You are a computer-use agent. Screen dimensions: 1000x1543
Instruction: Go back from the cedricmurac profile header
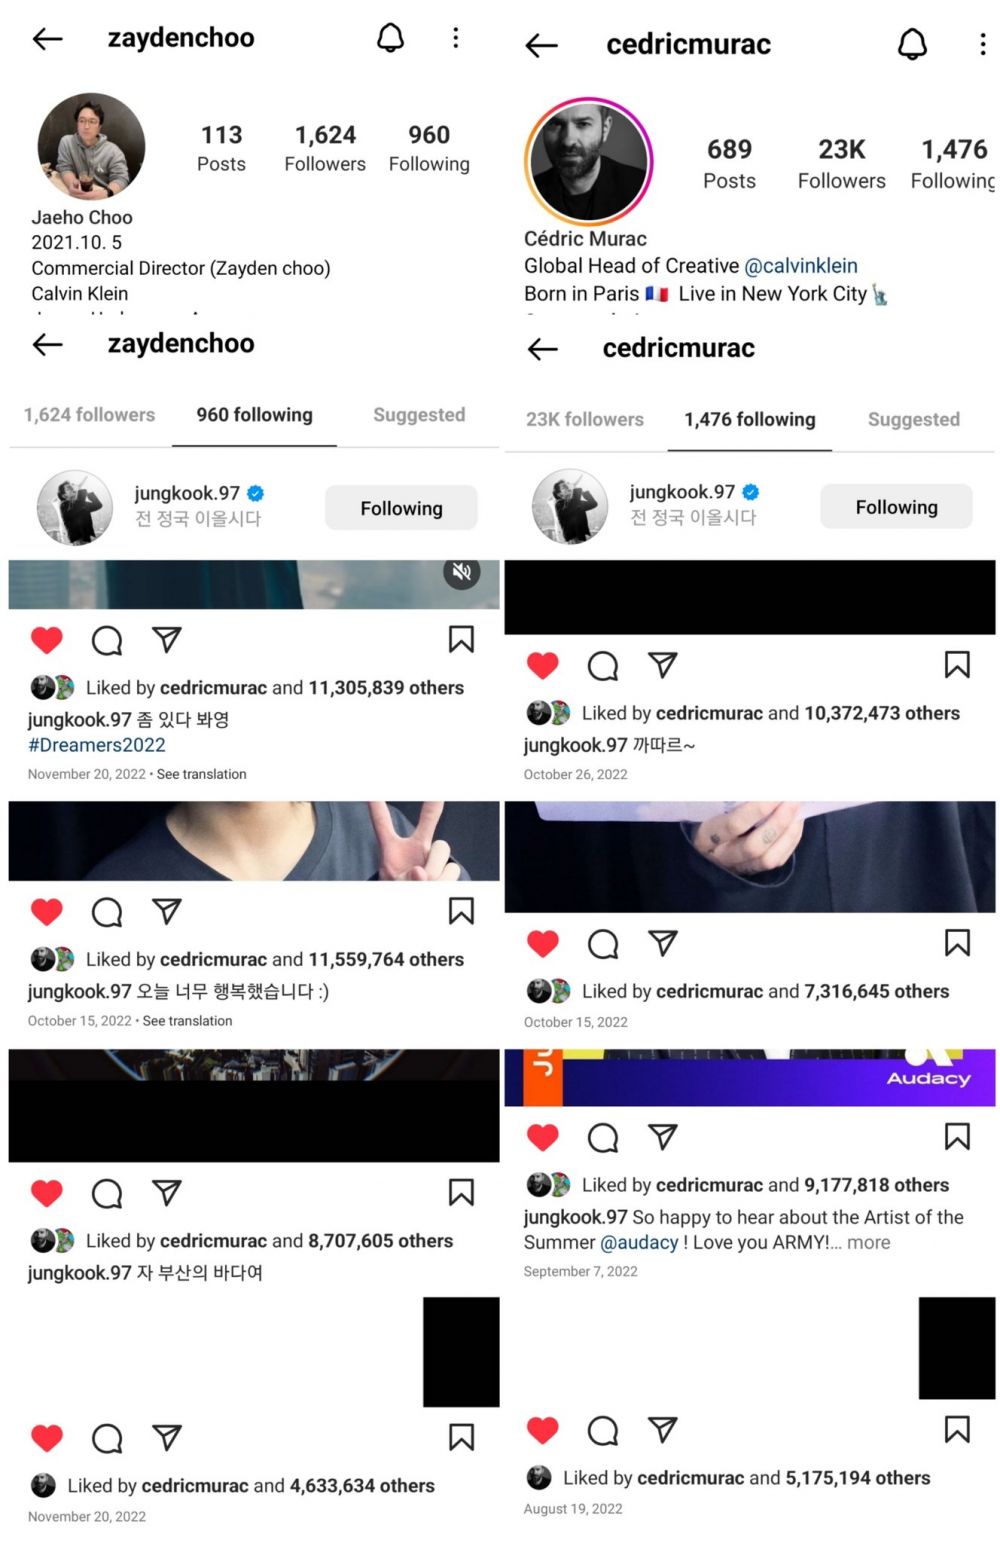[541, 45]
